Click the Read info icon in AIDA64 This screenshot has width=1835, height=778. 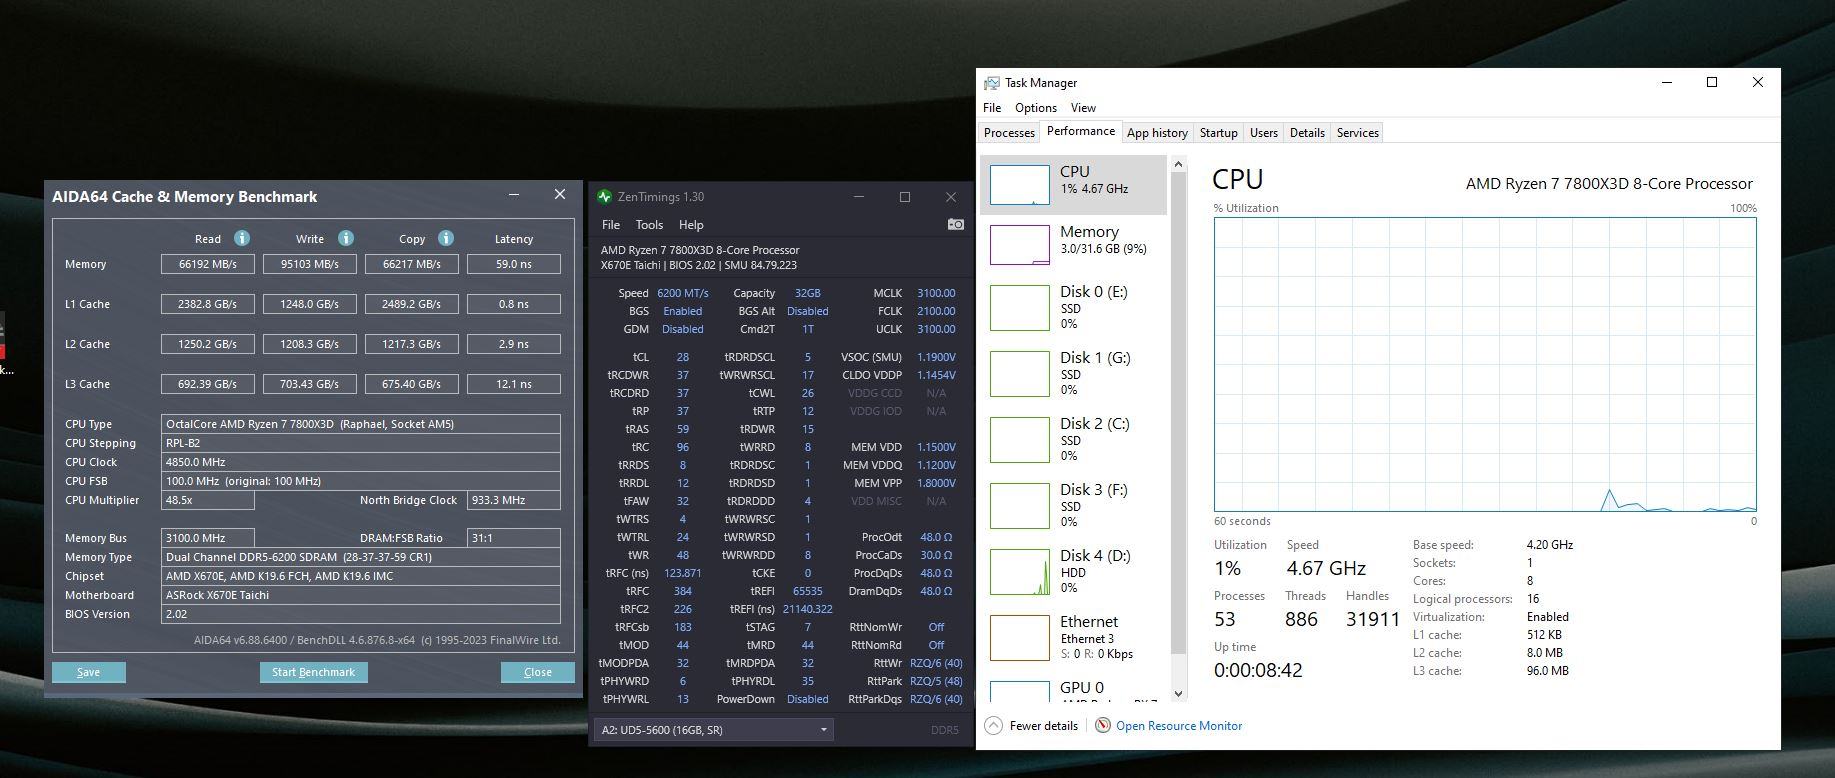(x=242, y=238)
